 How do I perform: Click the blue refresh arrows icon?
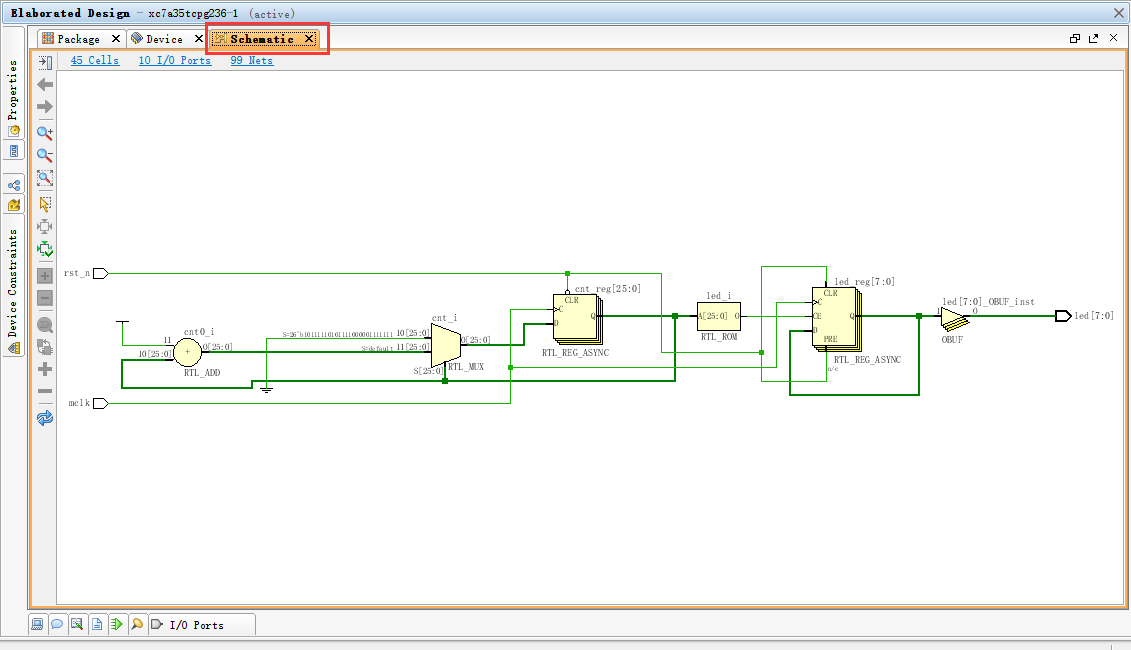[45, 418]
